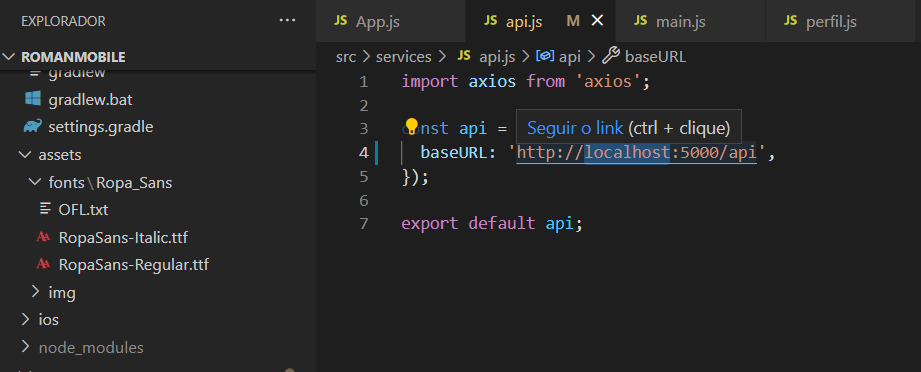This screenshot has width=921, height=372.
Task: Open RopaSans-Italic.ttf font file
Action: [x=123, y=237]
